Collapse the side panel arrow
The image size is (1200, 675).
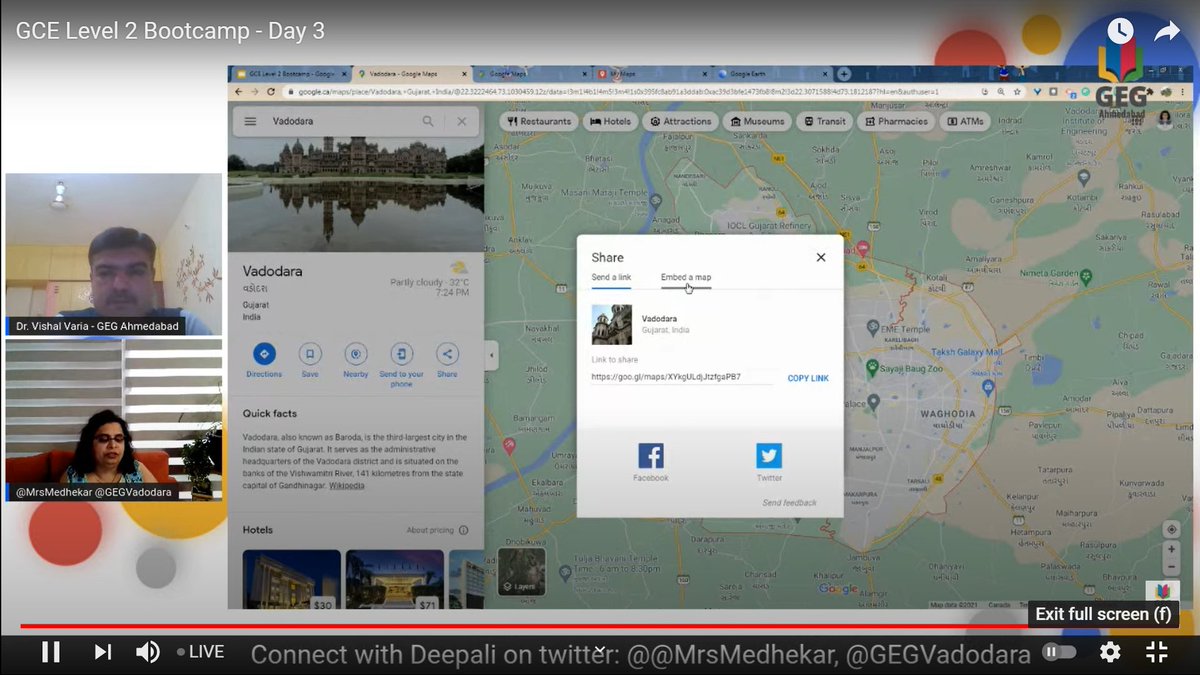coord(491,355)
